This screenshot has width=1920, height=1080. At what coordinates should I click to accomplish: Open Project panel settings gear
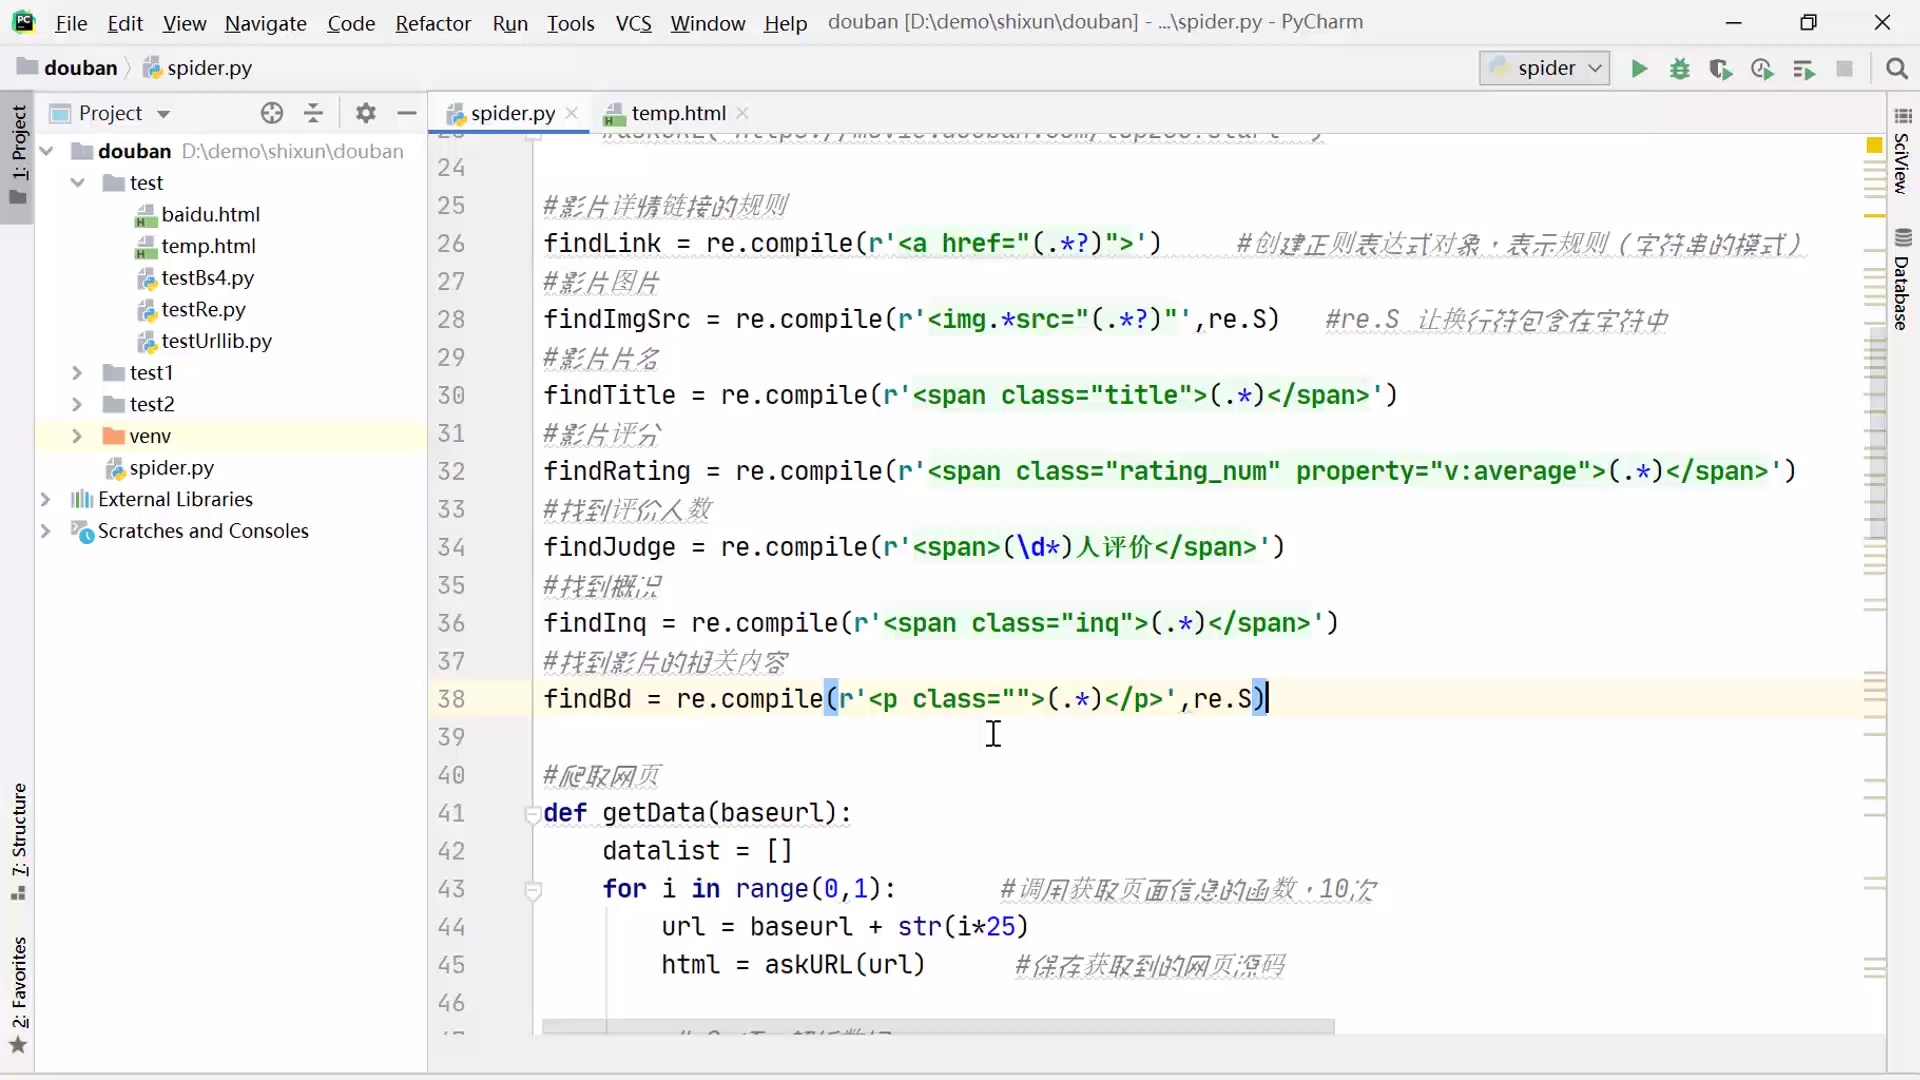[x=365, y=113]
